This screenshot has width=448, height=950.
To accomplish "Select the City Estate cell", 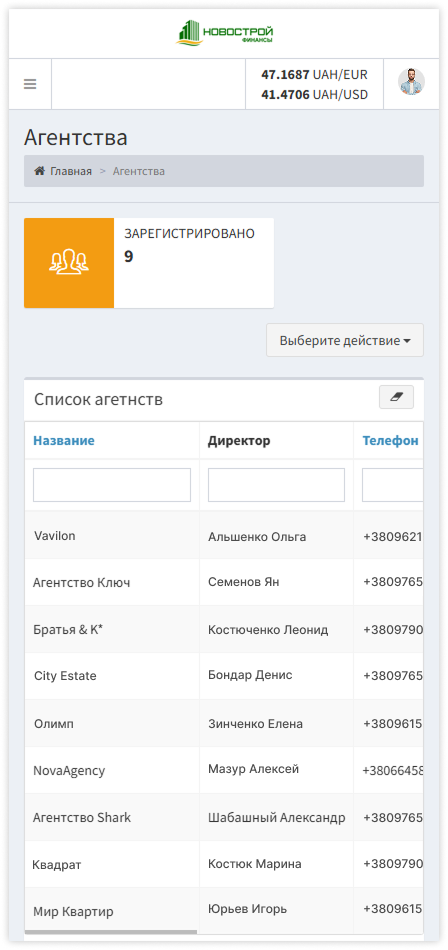I will (112, 676).
